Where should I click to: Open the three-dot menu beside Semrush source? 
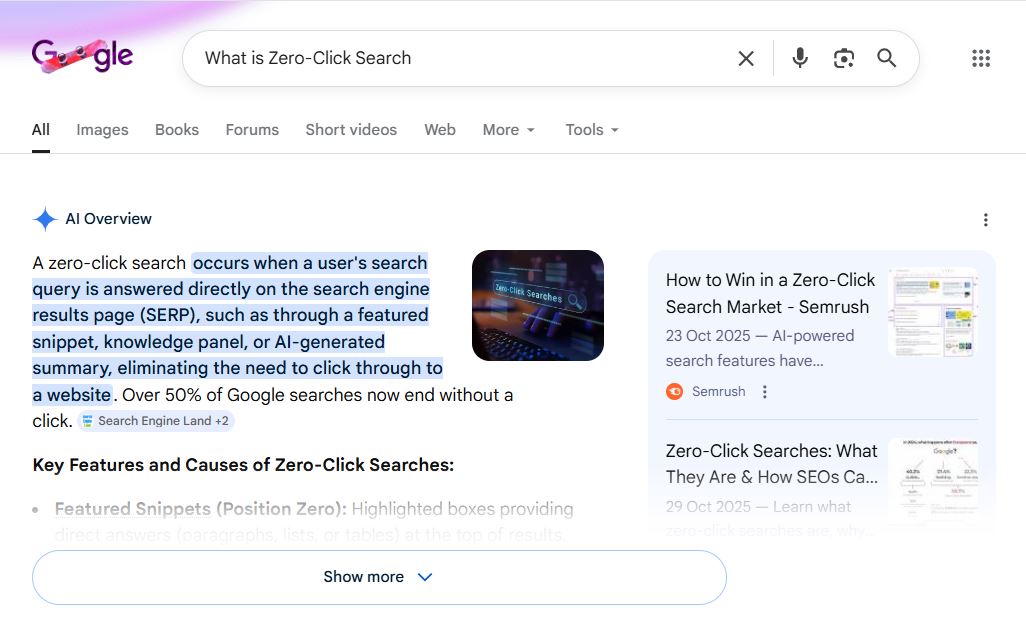pyautogui.click(x=765, y=391)
